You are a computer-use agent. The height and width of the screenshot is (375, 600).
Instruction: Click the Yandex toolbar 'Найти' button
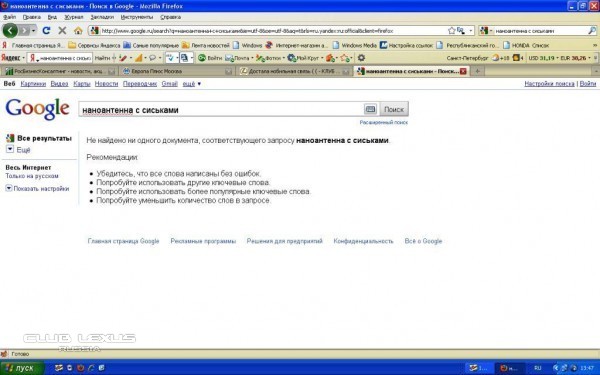click(102, 58)
